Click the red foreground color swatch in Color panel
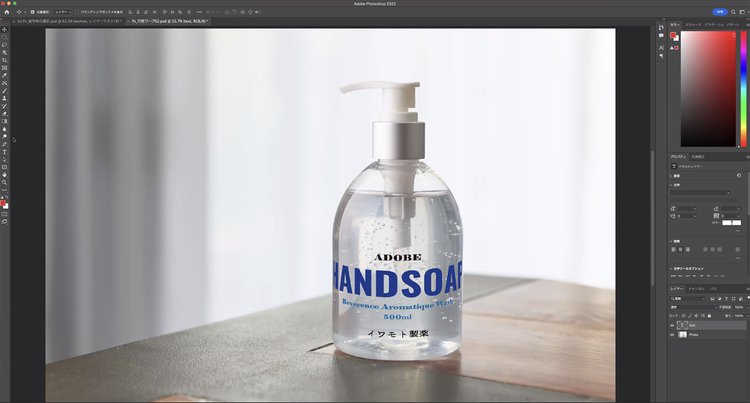750x403 pixels. pyautogui.click(x=673, y=35)
